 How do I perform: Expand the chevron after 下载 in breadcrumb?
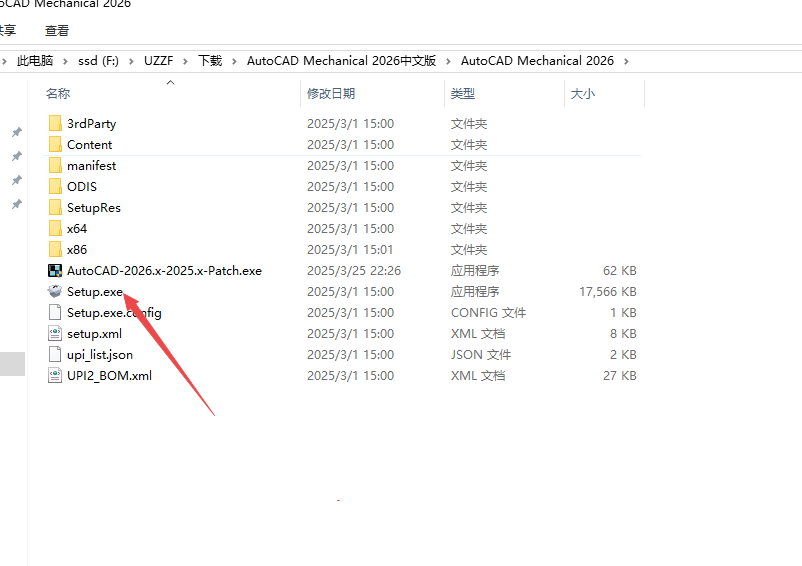234,61
